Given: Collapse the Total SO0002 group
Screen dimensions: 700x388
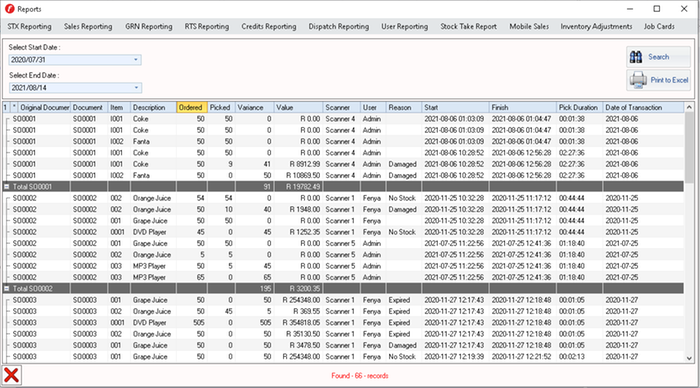Looking at the screenshot, I should click(7, 288).
